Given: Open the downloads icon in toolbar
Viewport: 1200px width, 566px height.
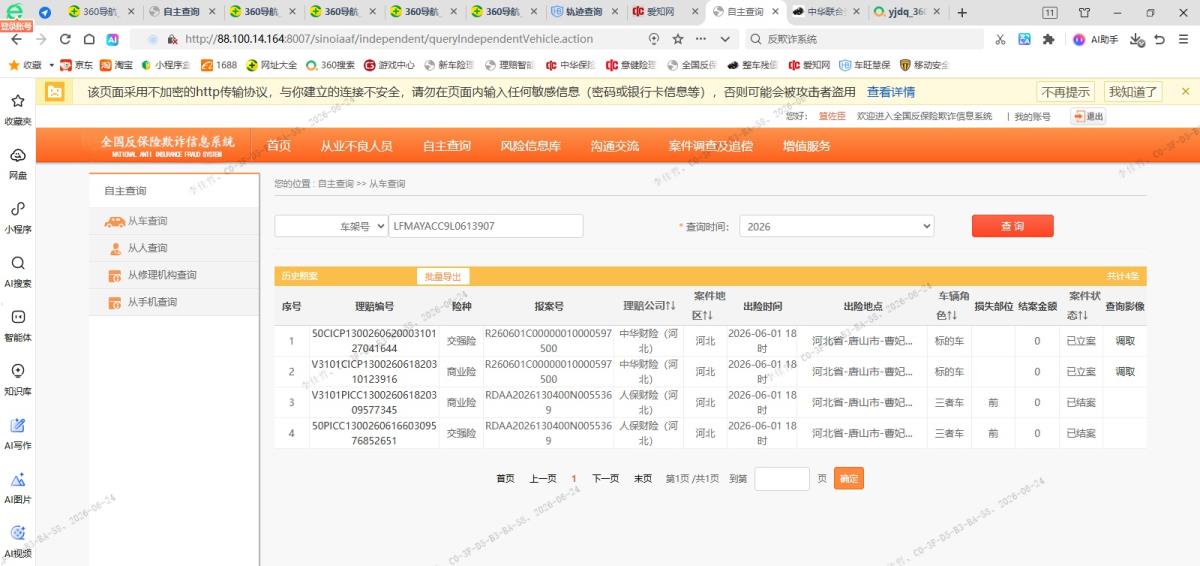Looking at the screenshot, I should coord(1137,39).
